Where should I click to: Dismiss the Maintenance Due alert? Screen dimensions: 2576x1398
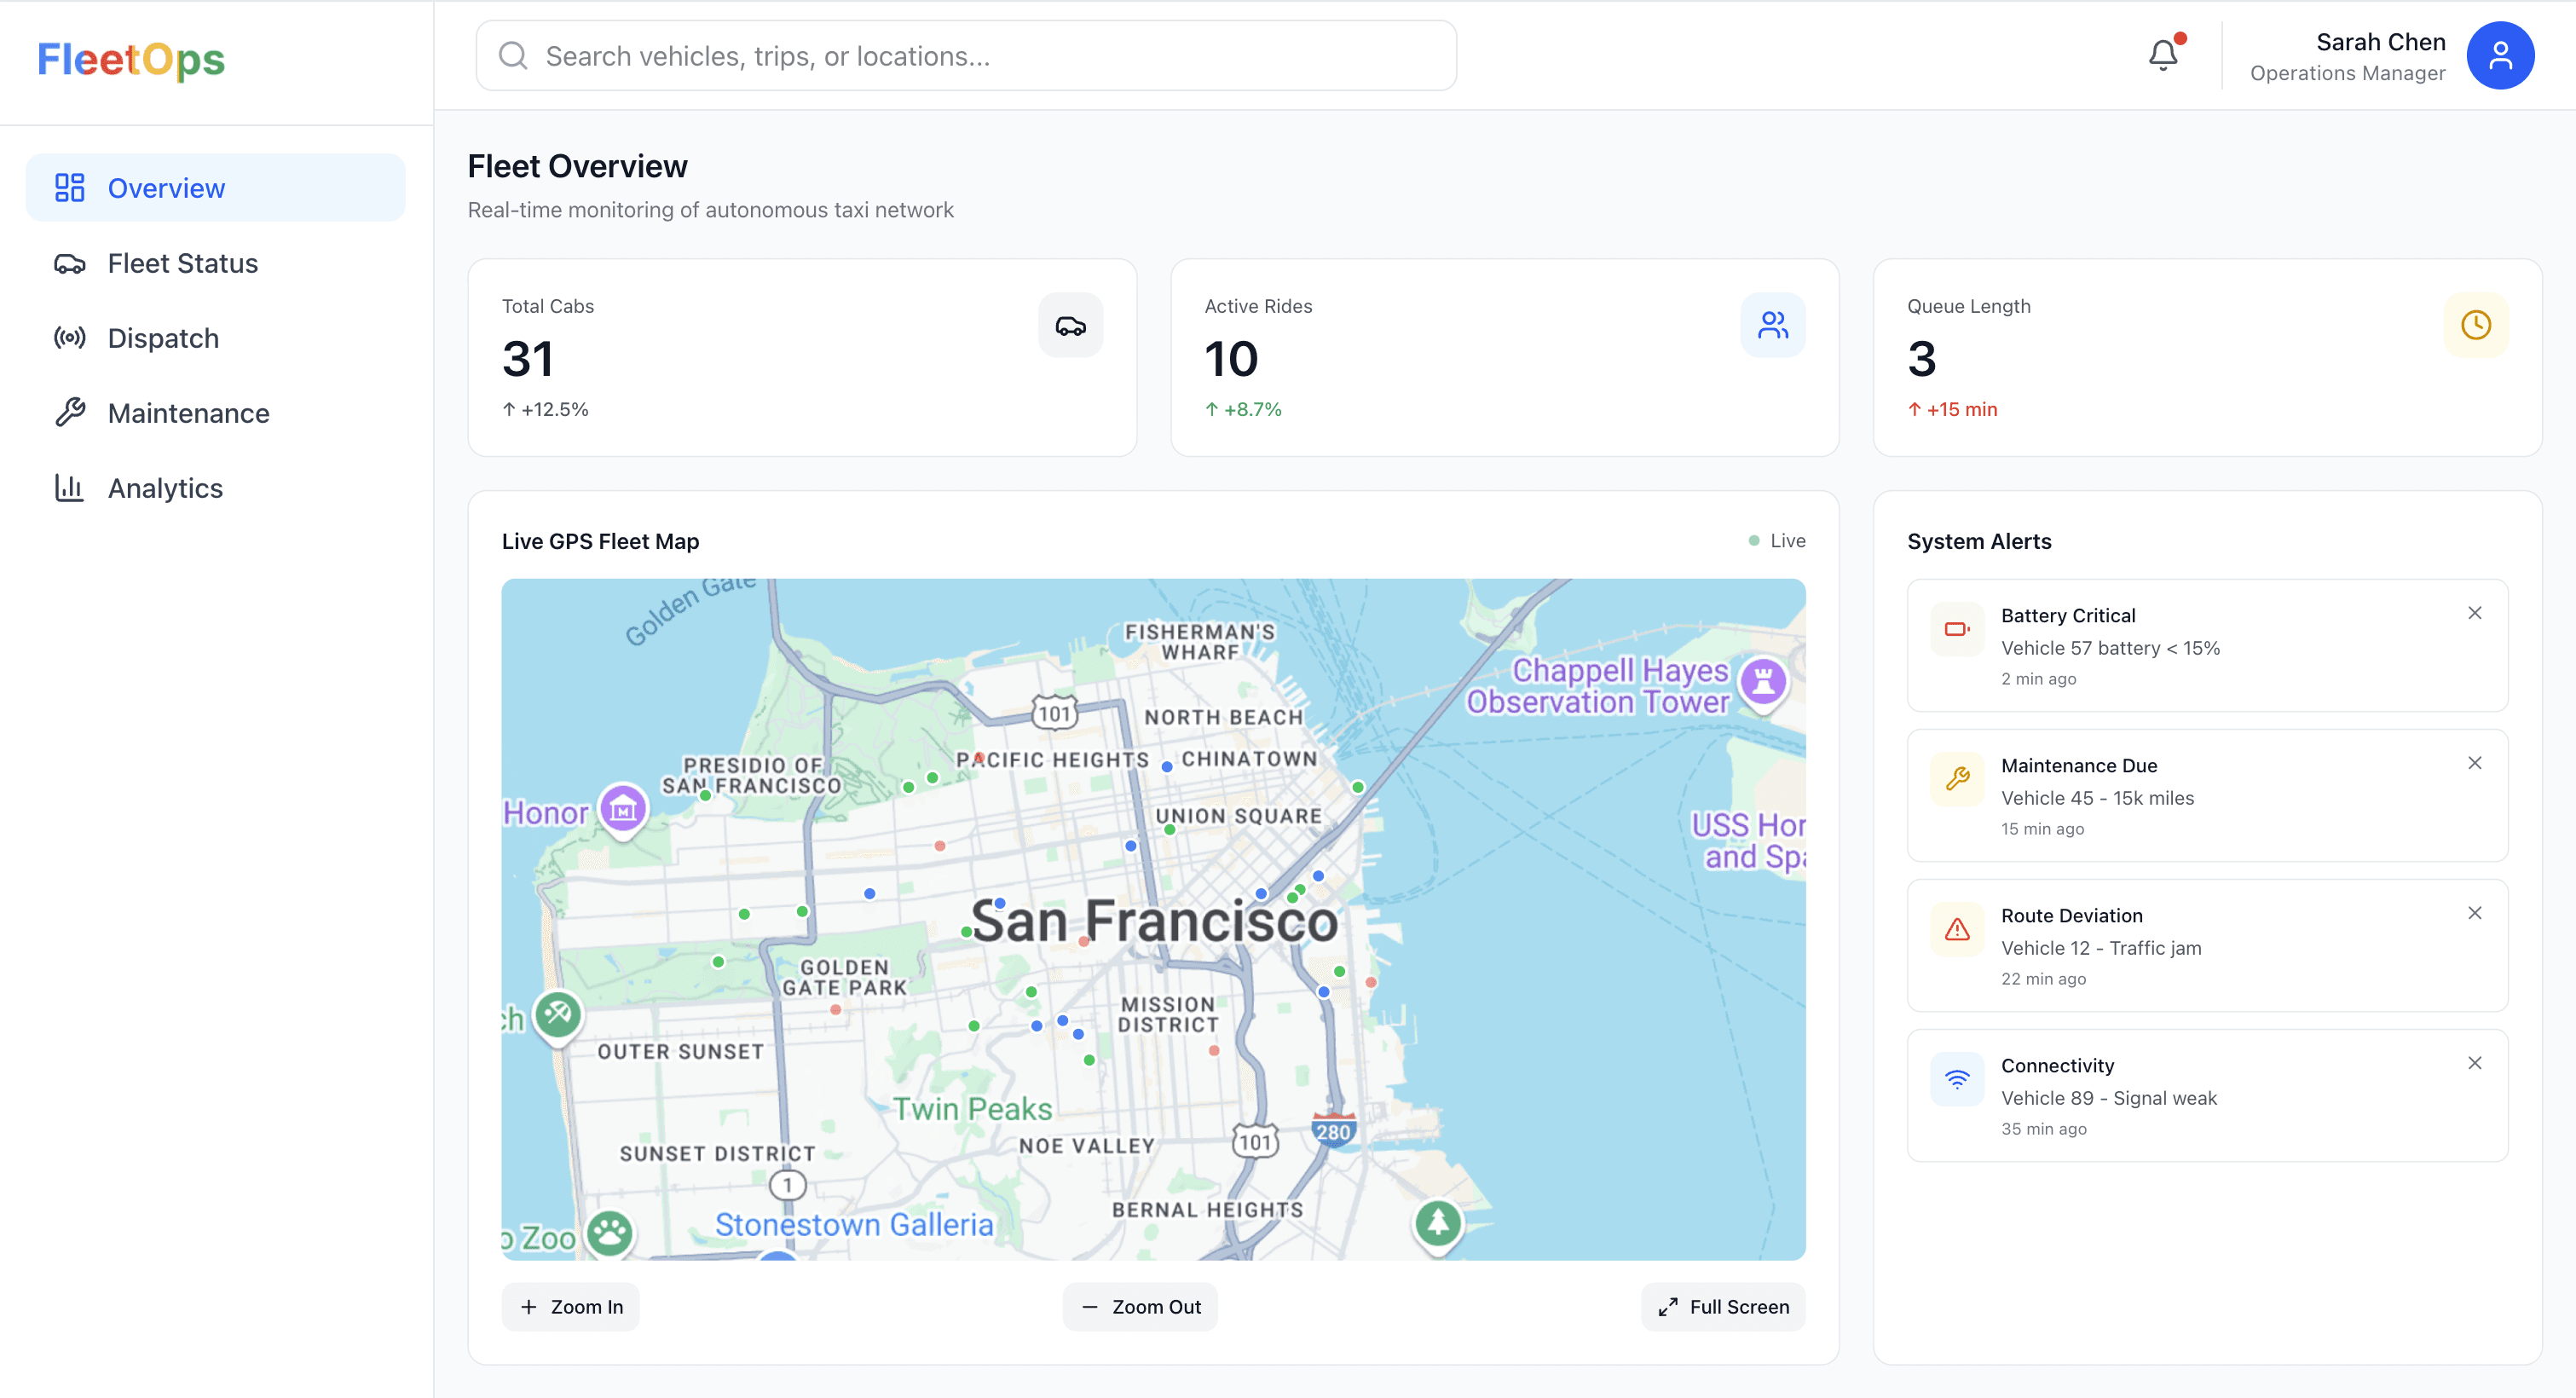(2475, 762)
